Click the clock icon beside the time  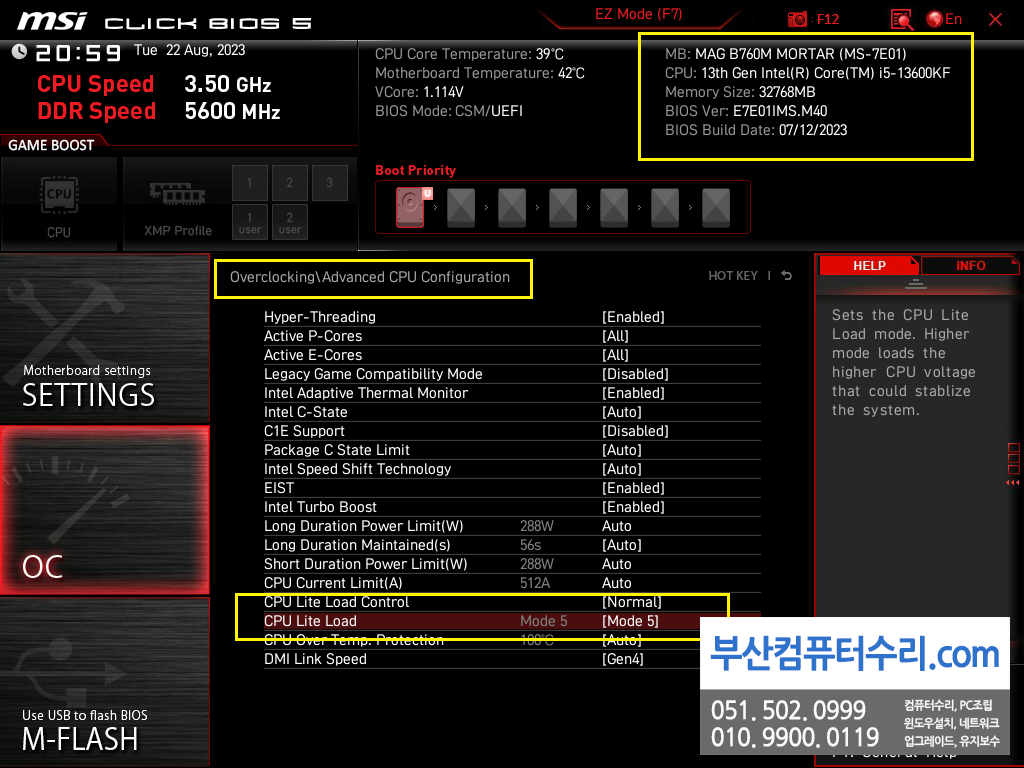point(19,51)
